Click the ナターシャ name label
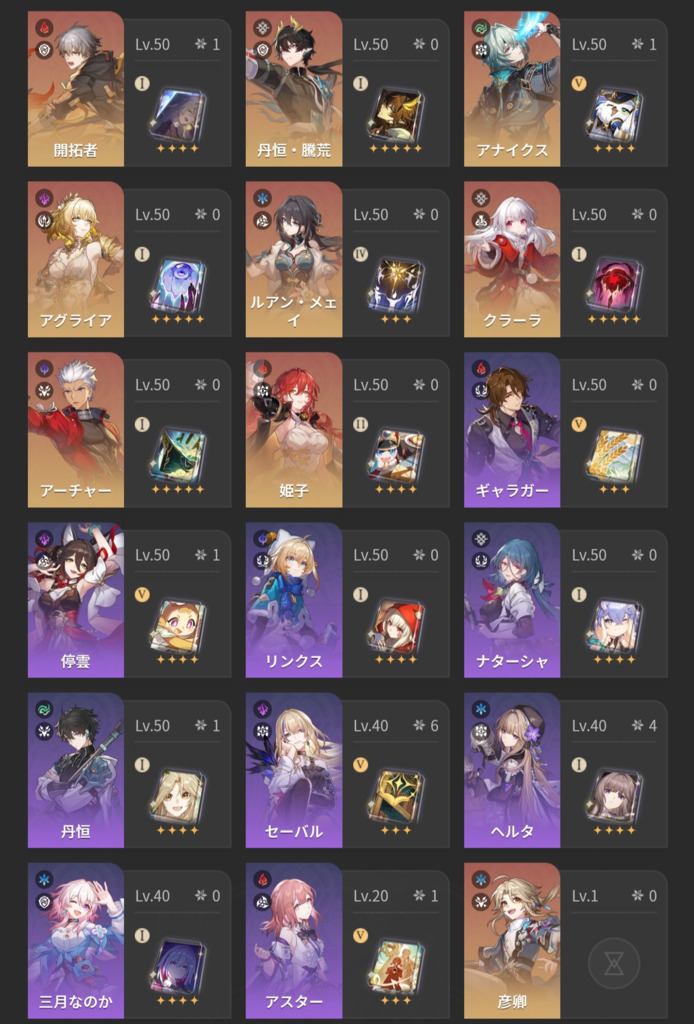The width and height of the screenshot is (694, 1024). tap(512, 661)
